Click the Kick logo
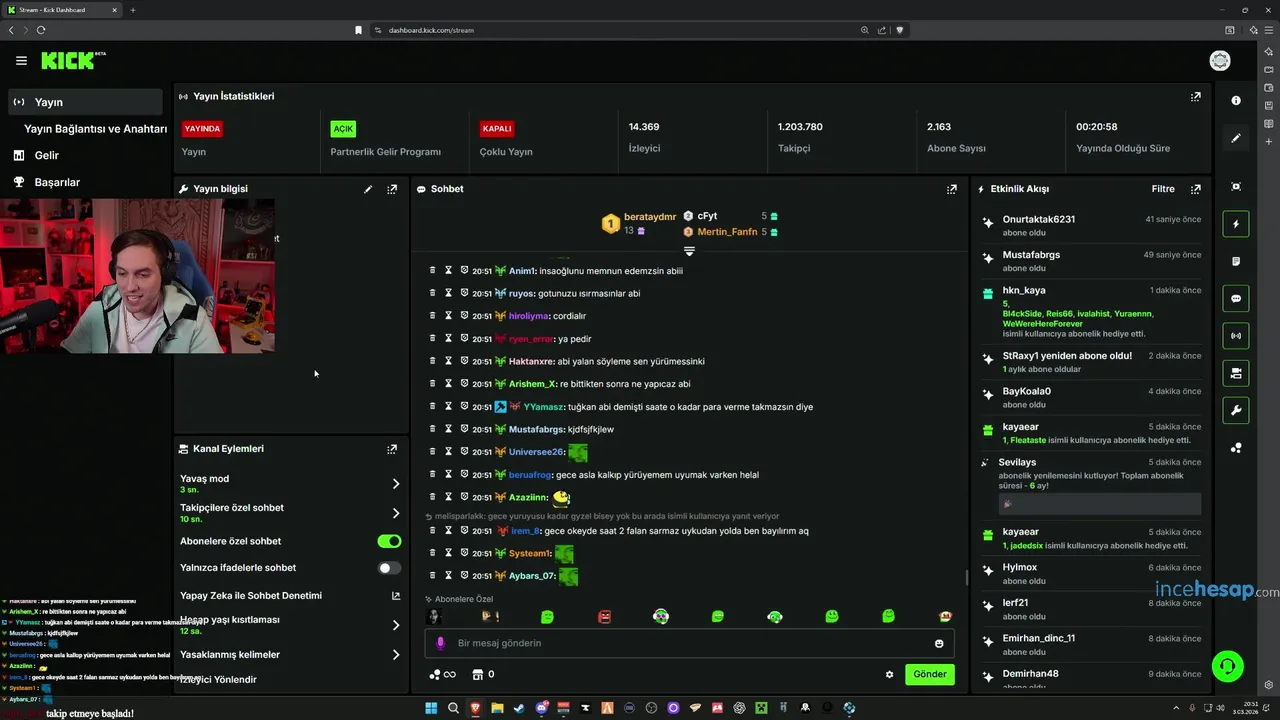The height and width of the screenshot is (720, 1280). click(x=73, y=61)
